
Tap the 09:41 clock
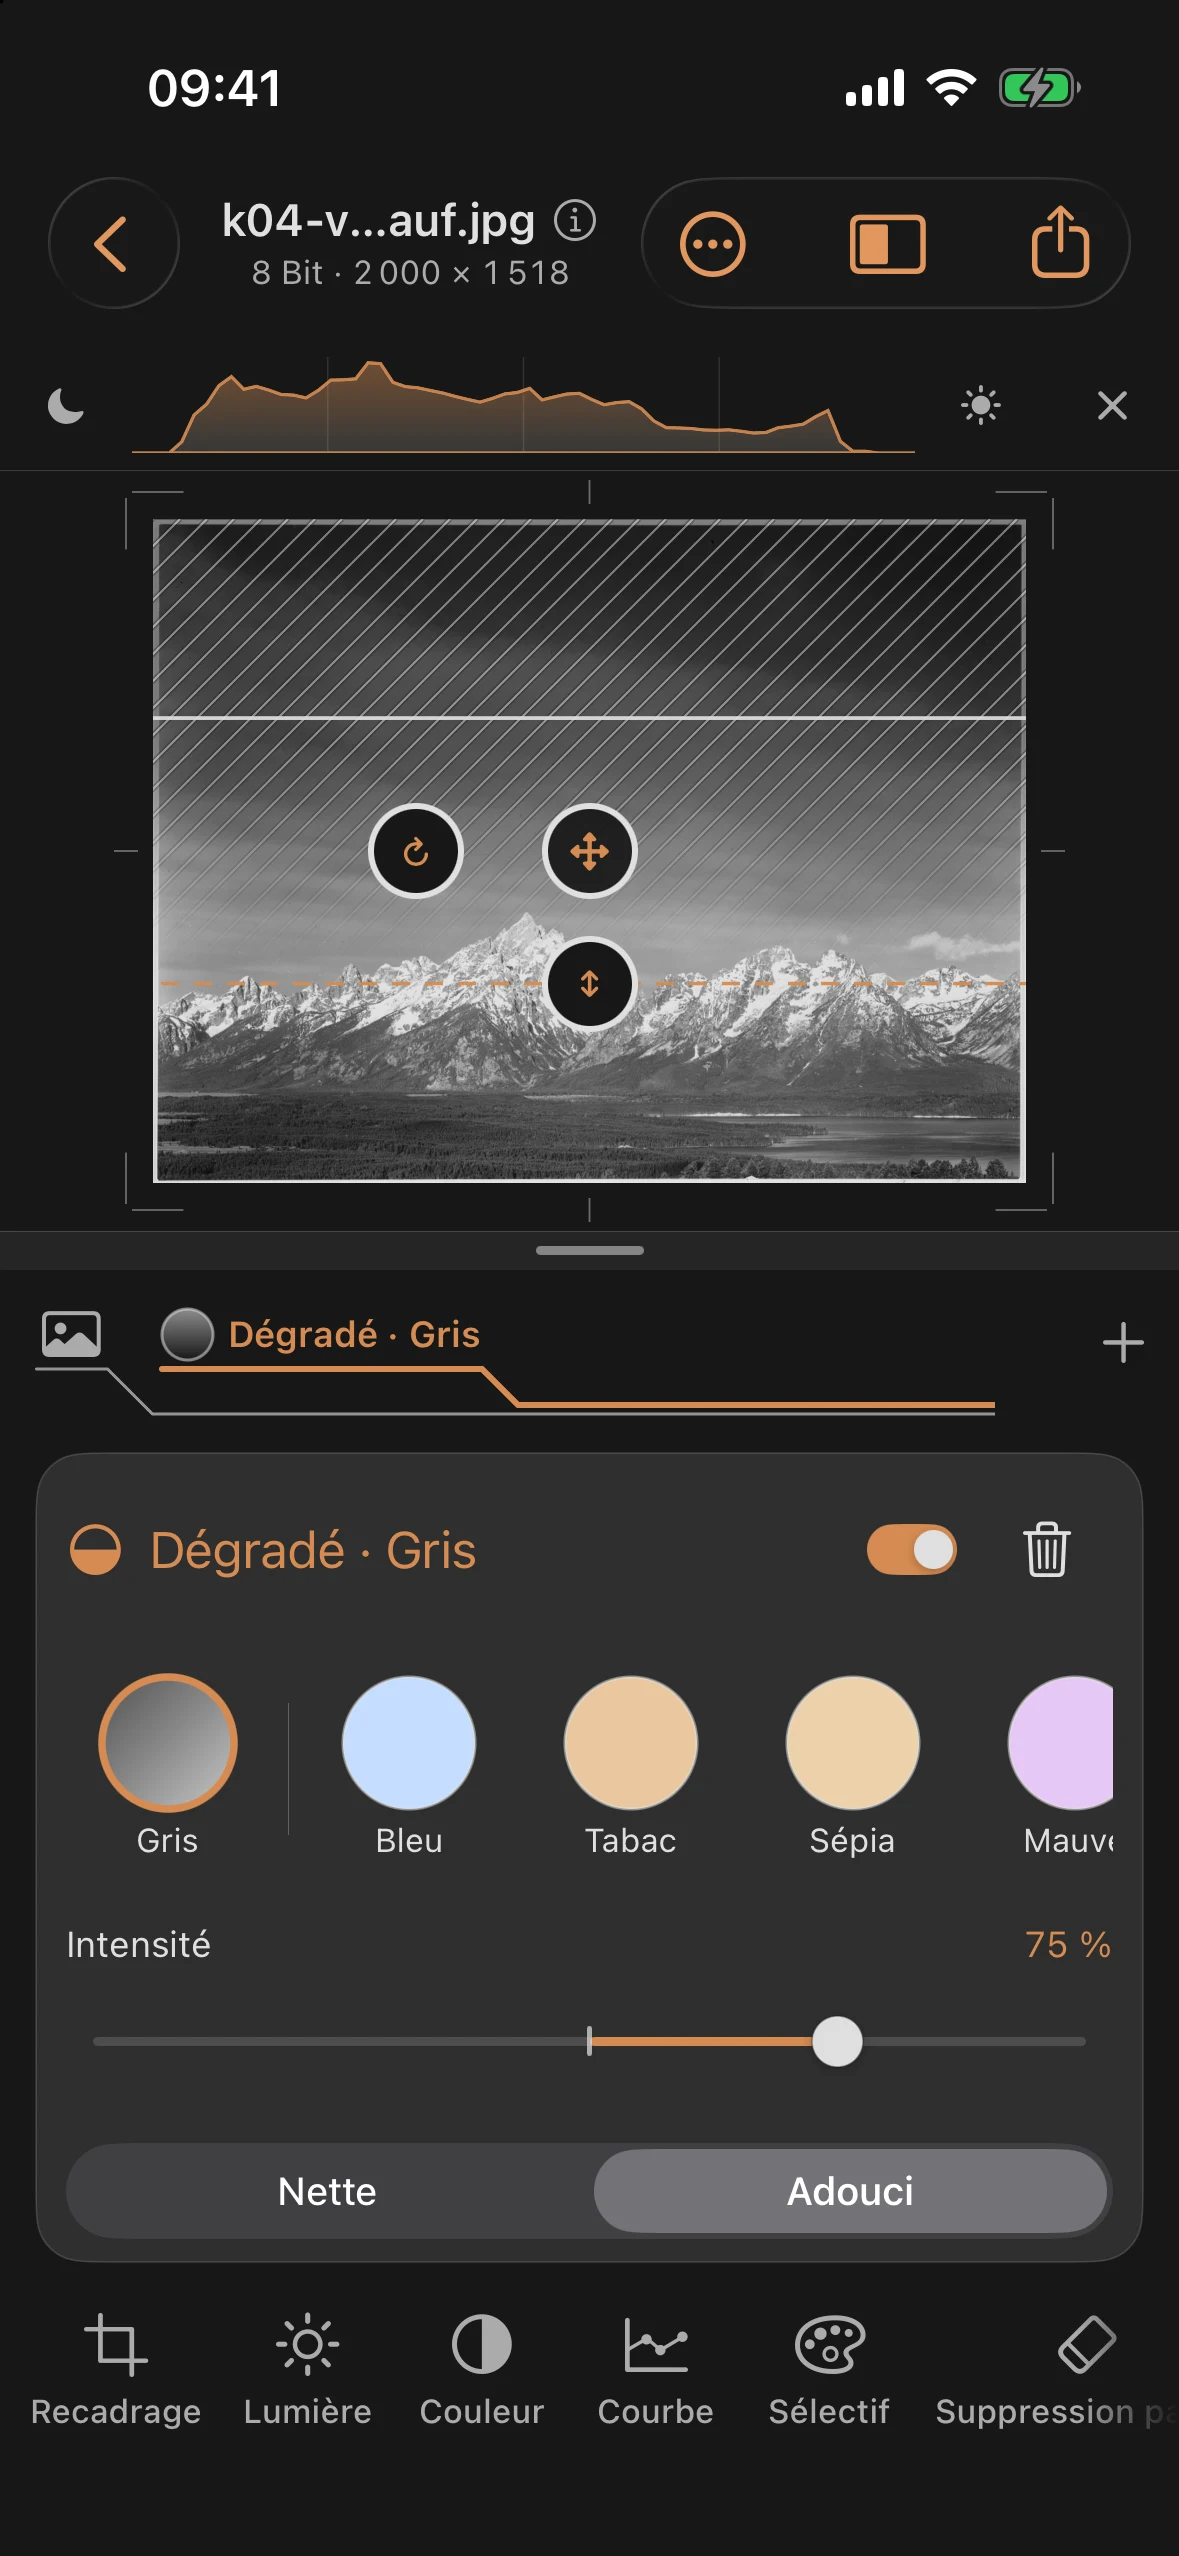(x=214, y=88)
